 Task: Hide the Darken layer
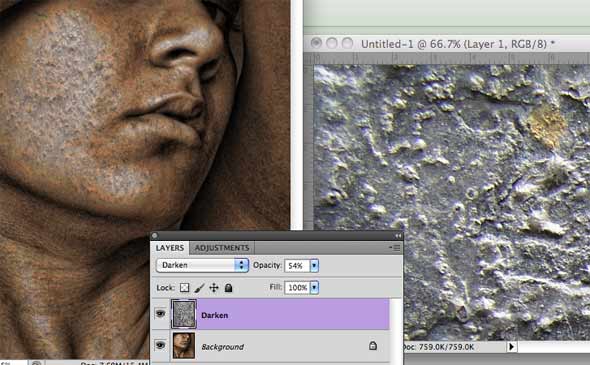tap(160, 313)
